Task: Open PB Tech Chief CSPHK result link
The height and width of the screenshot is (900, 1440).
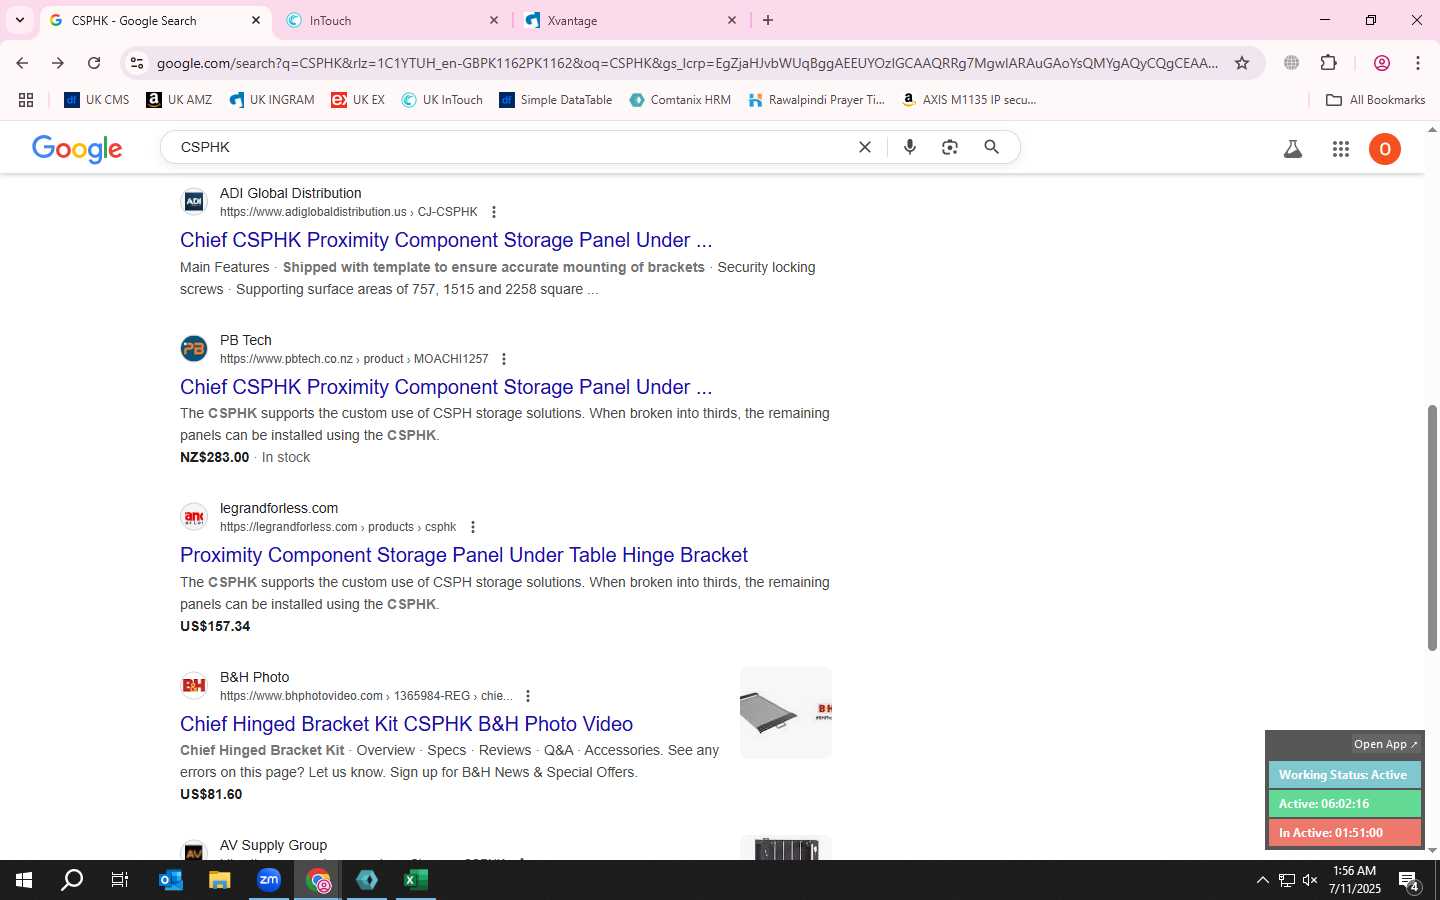Action: click(x=446, y=387)
